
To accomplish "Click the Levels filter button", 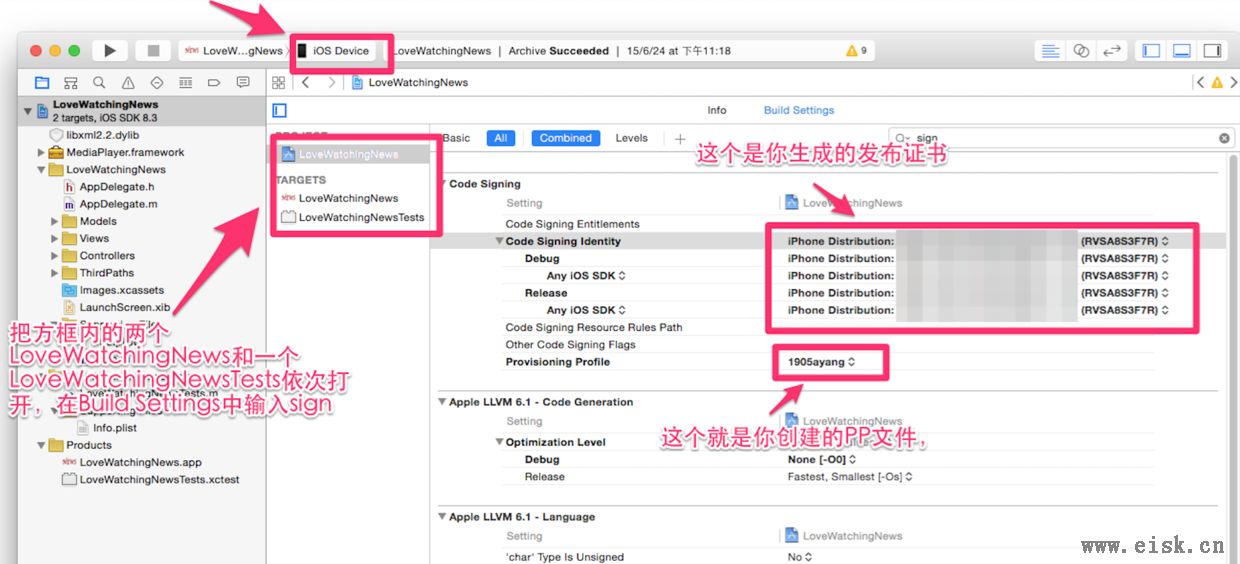I will [631, 138].
